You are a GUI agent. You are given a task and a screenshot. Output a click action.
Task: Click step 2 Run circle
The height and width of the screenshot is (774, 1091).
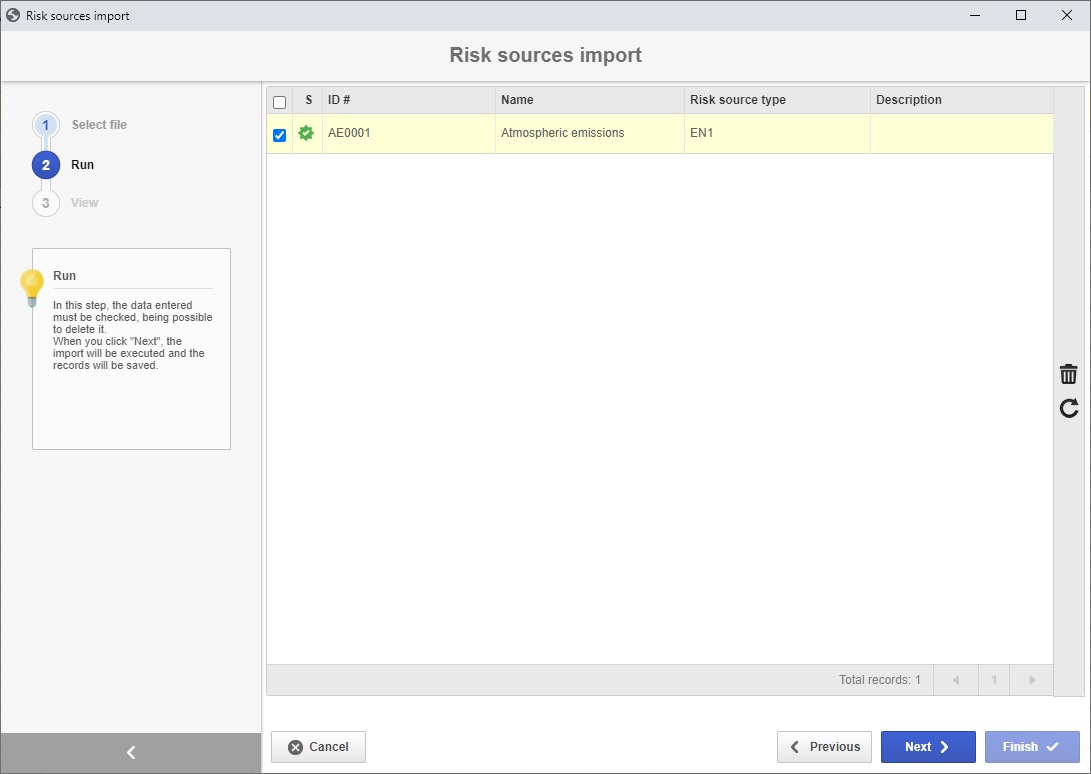(x=46, y=165)
